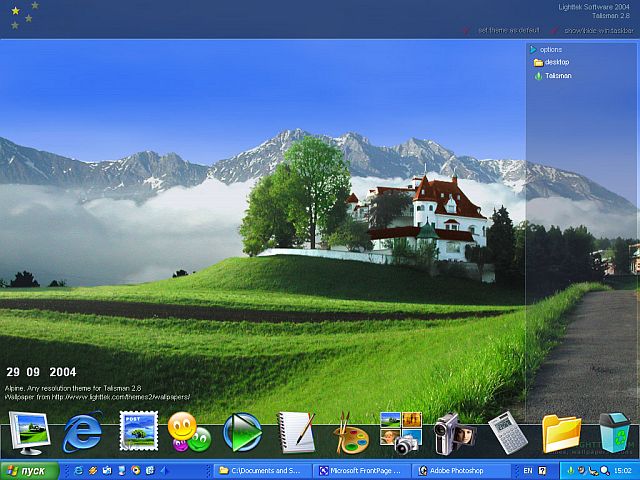Open the notepad icon in the dock
This screenshot has height=480, width=640.
pos(296,432)
